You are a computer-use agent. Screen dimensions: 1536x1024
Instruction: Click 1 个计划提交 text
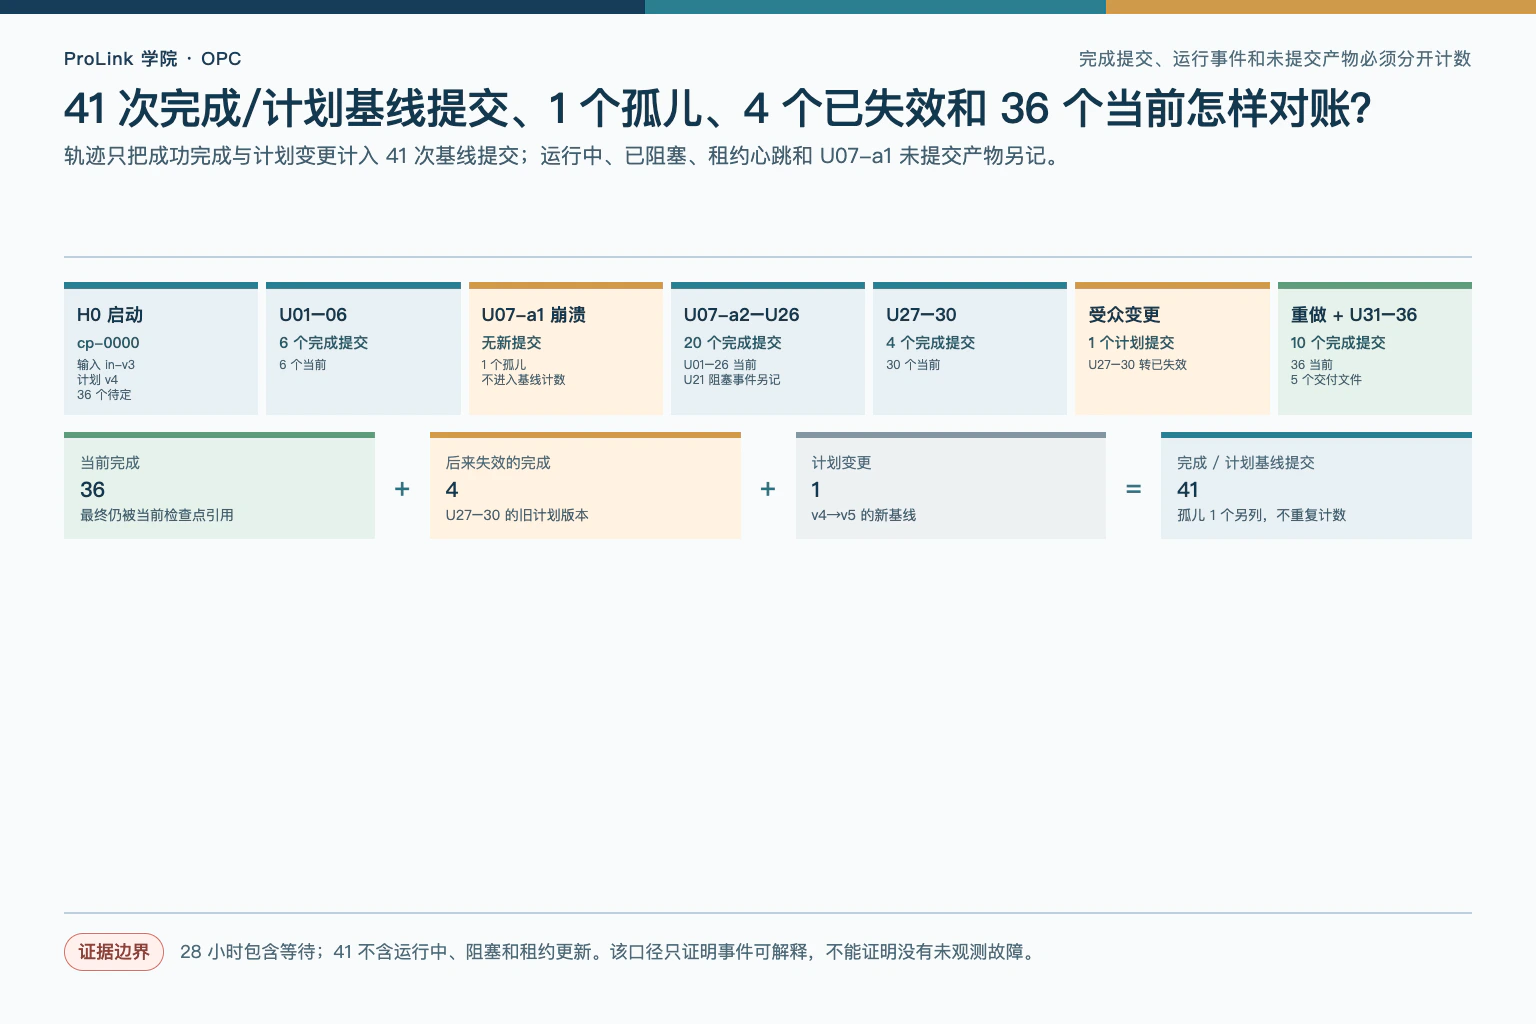click(x=1131, y=343)
